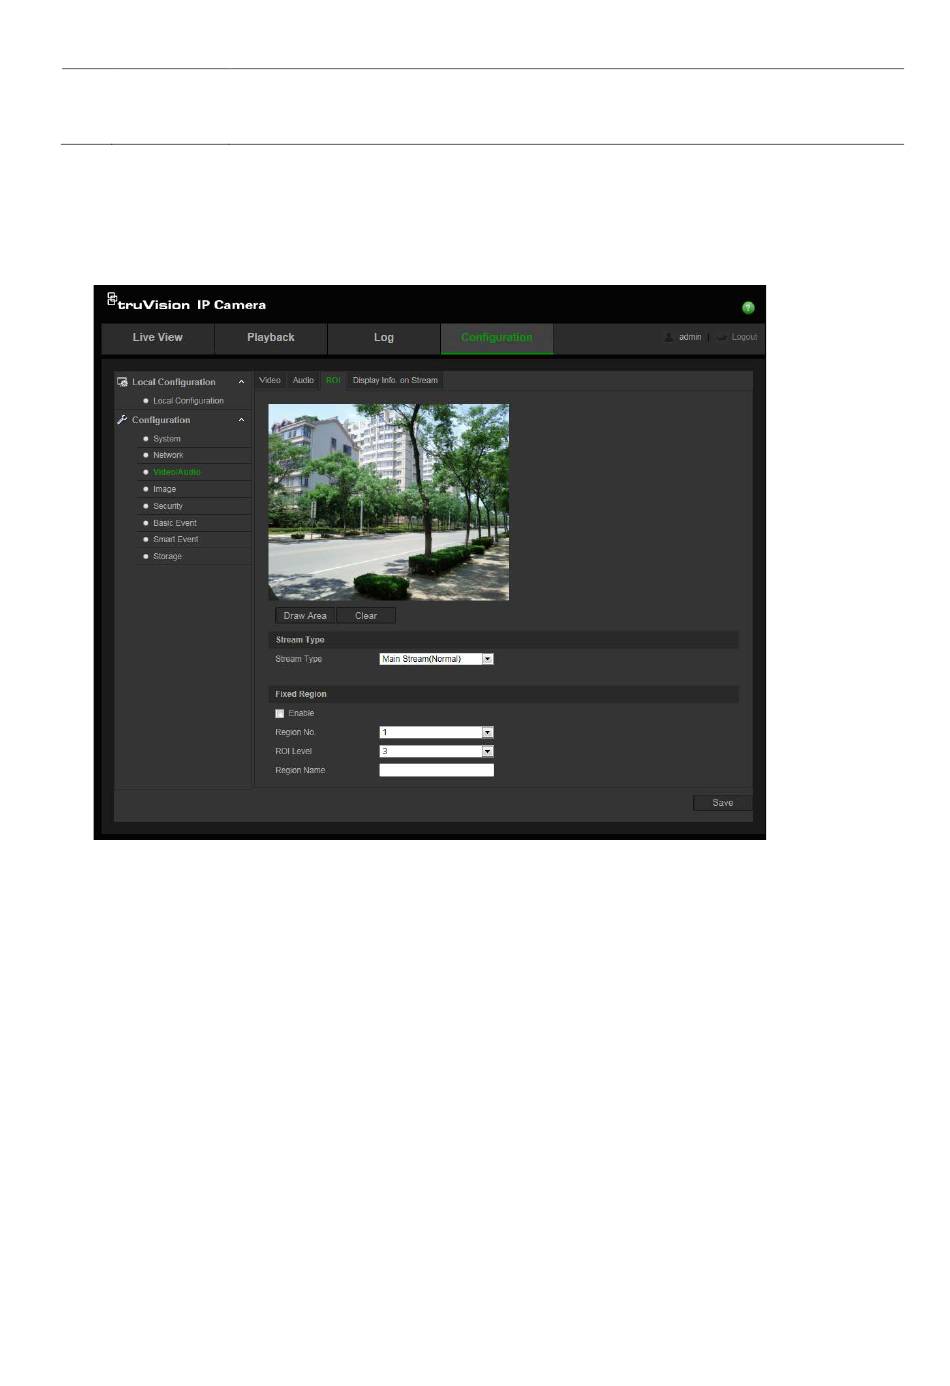The height and width of the screenshot is (1386, 950).
Task: Open Display Info. on Stream tab
Action: tap(395, 380)
